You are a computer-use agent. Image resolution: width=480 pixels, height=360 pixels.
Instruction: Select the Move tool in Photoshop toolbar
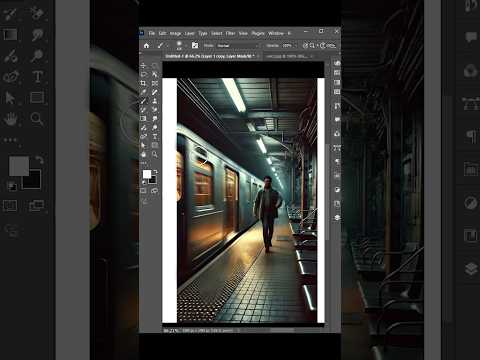pos(143,65)
